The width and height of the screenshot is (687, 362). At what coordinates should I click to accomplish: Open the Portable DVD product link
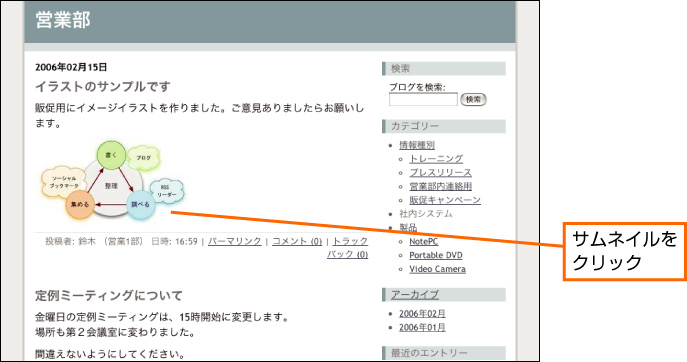point(436,255)
